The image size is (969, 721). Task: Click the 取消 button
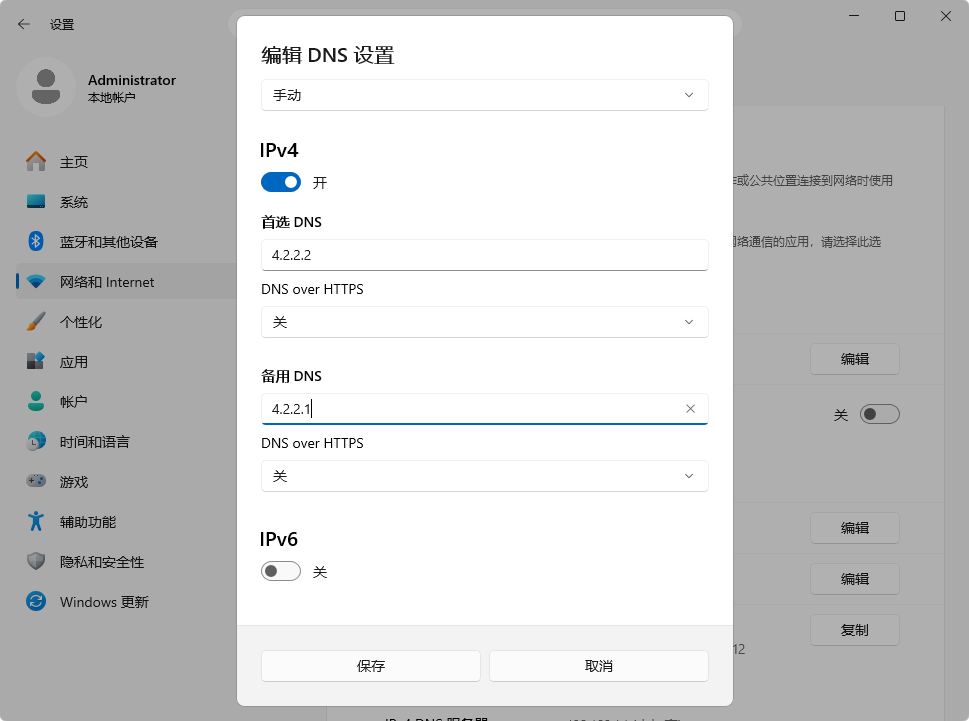tap(598, 666)
